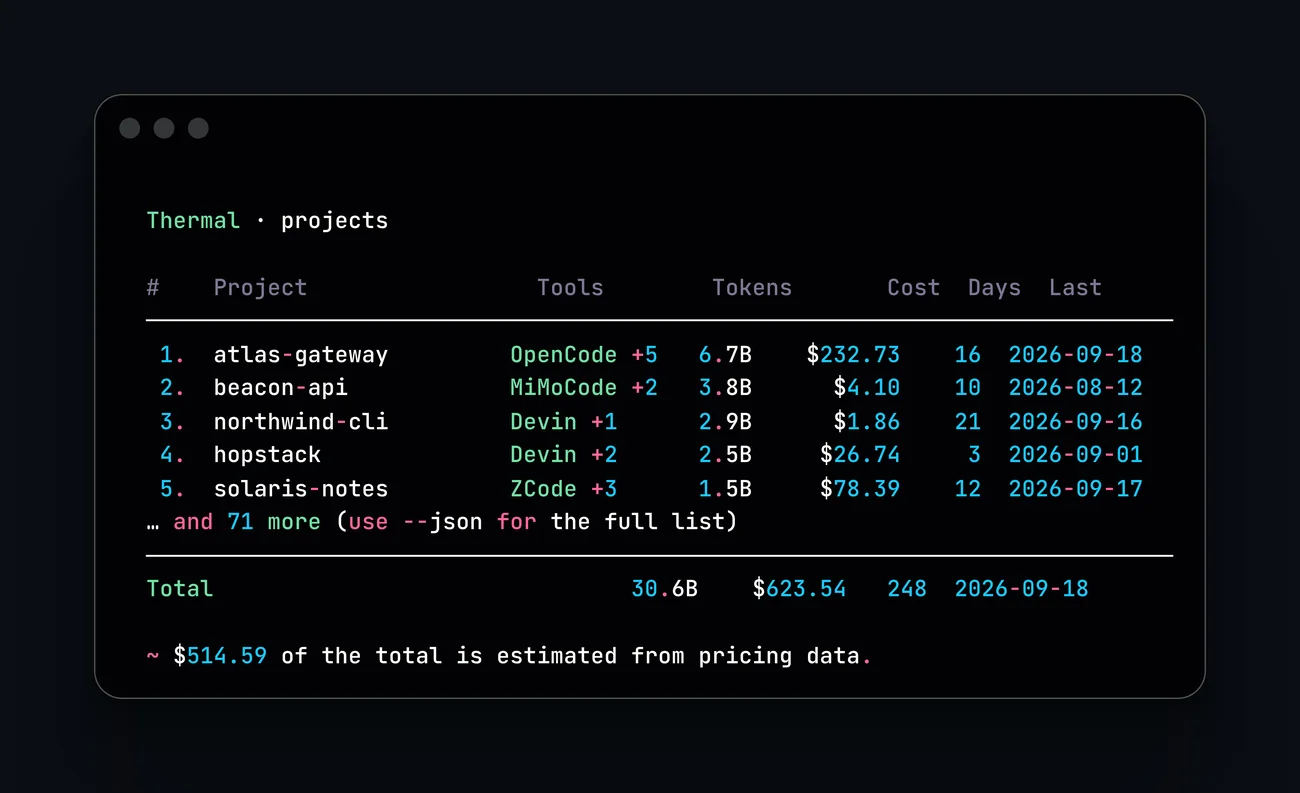Click the "Tools" column header
This screenshot has width=1300, height=793.
570,288
